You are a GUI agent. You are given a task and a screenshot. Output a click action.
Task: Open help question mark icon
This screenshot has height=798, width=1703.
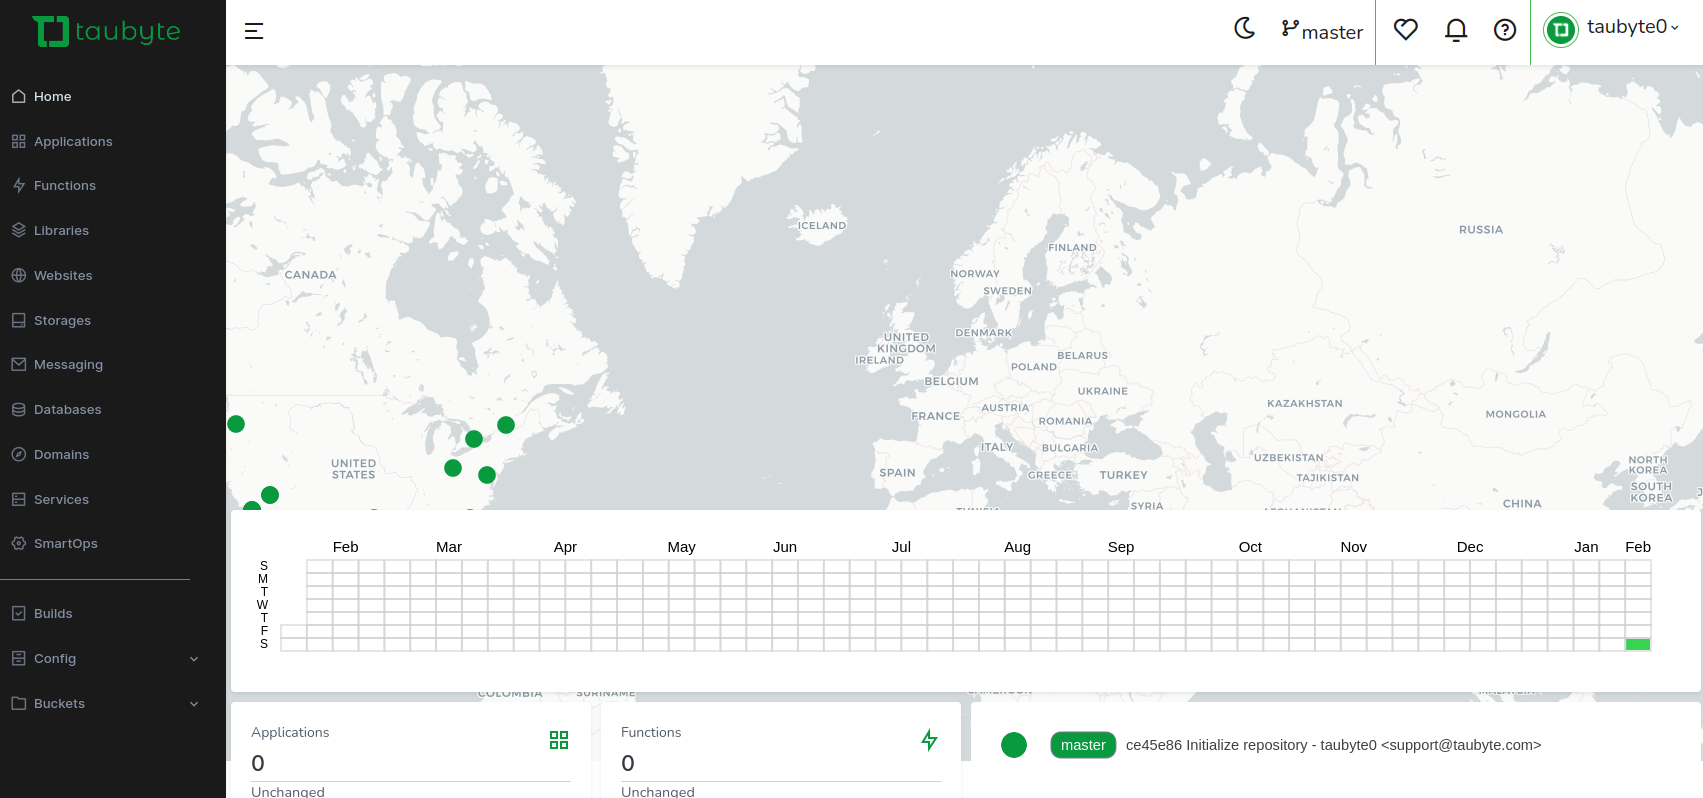1504,30
